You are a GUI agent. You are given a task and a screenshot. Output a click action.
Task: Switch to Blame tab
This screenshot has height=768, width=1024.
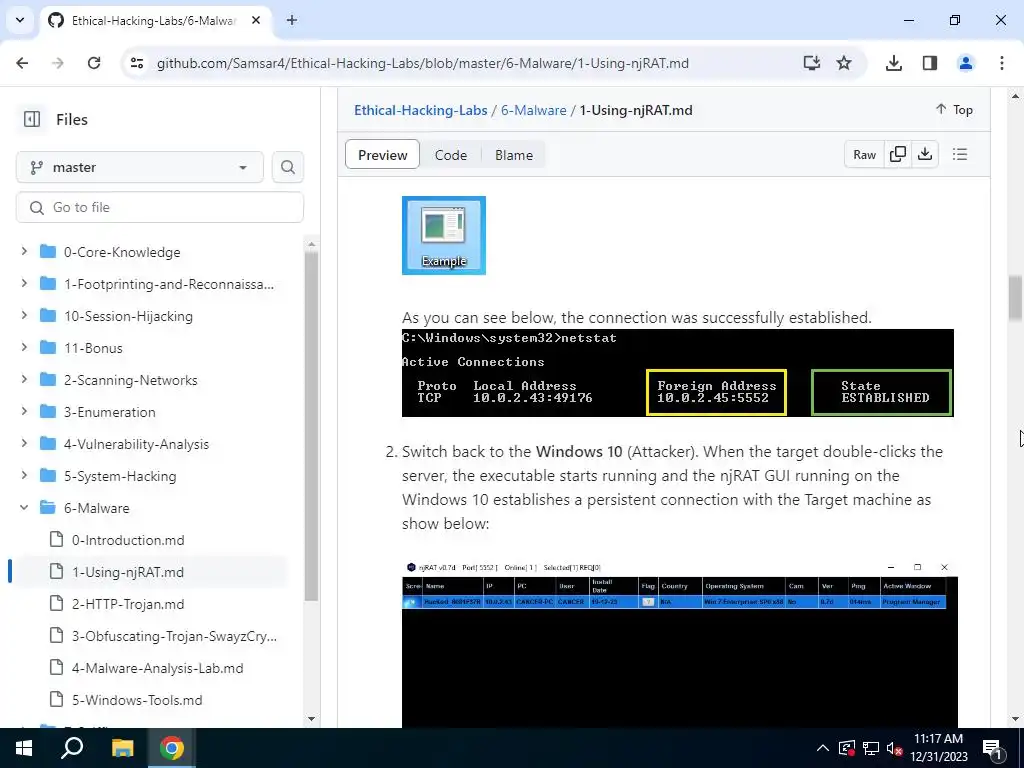click(x=513, y=155)
